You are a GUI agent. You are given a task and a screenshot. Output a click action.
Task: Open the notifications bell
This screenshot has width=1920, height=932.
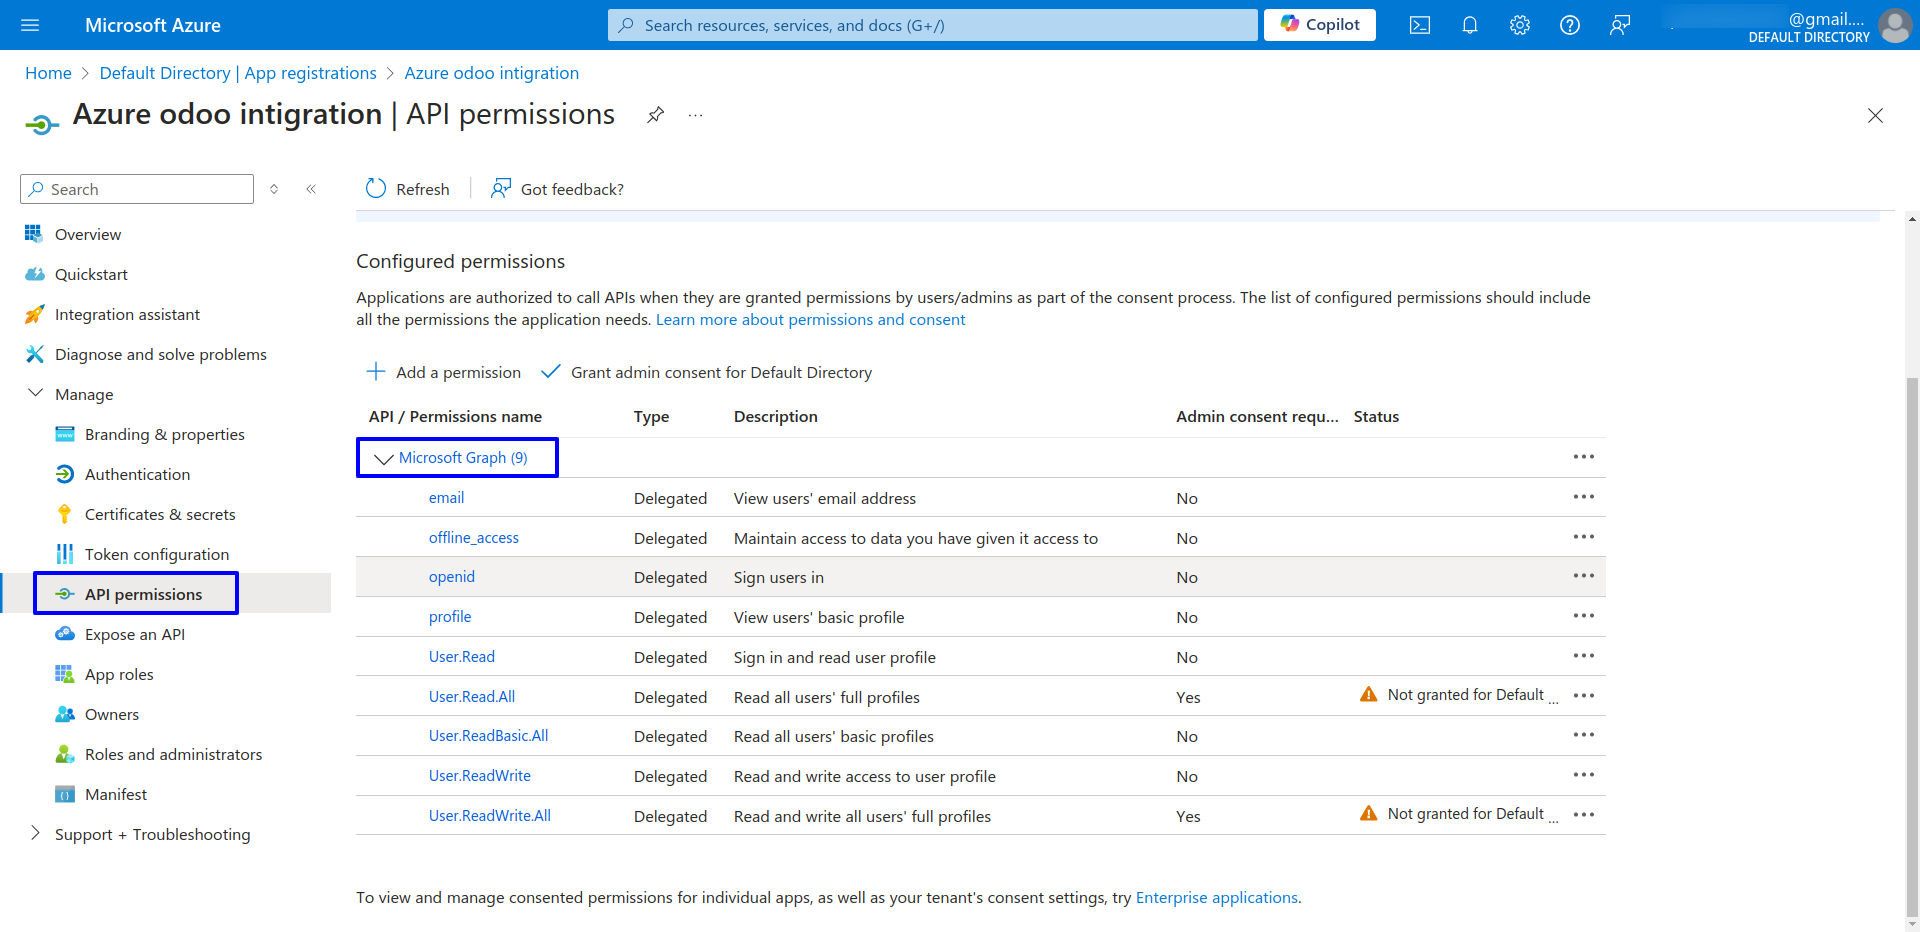click(1469, 25)
